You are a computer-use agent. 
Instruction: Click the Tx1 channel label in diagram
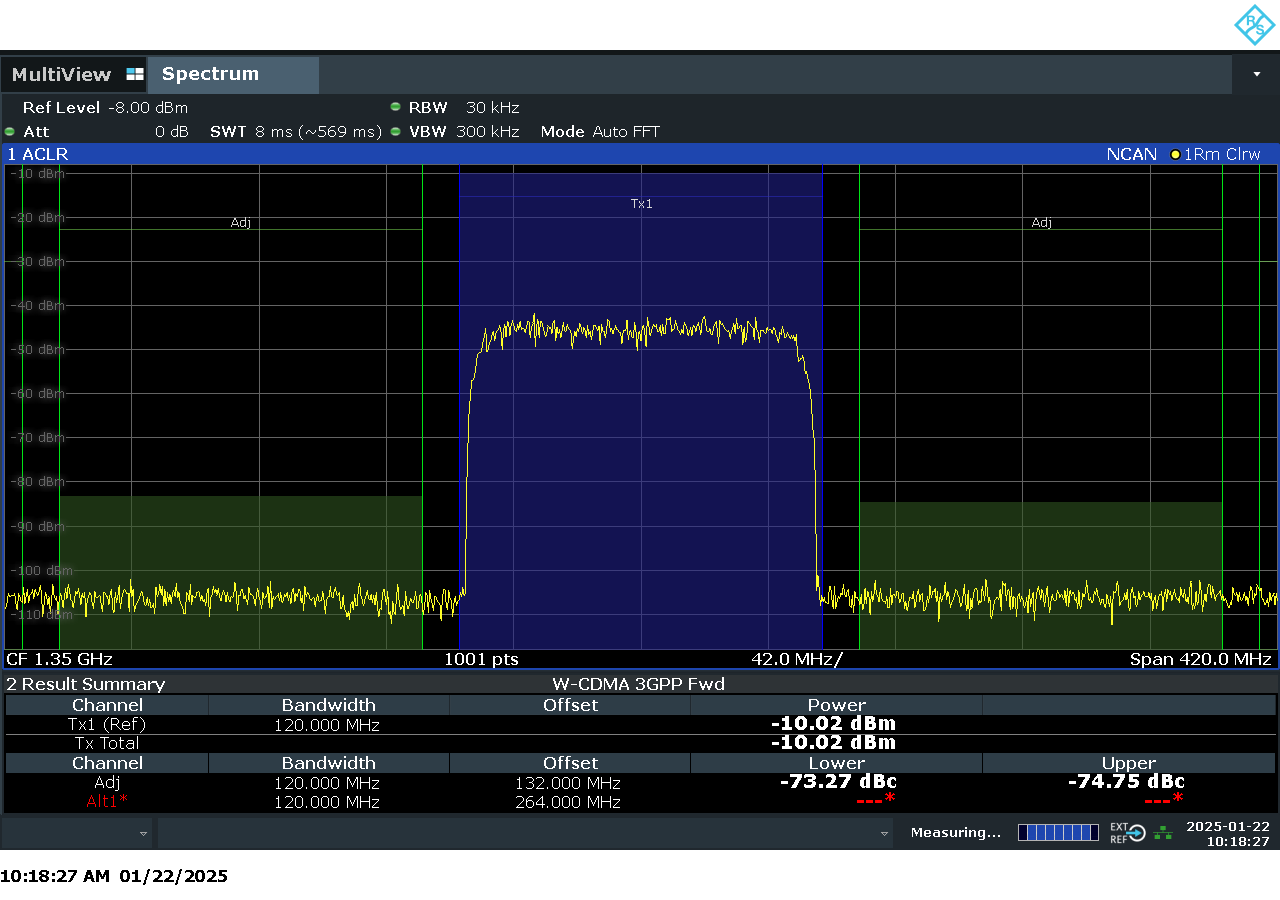tap(641, 204)
